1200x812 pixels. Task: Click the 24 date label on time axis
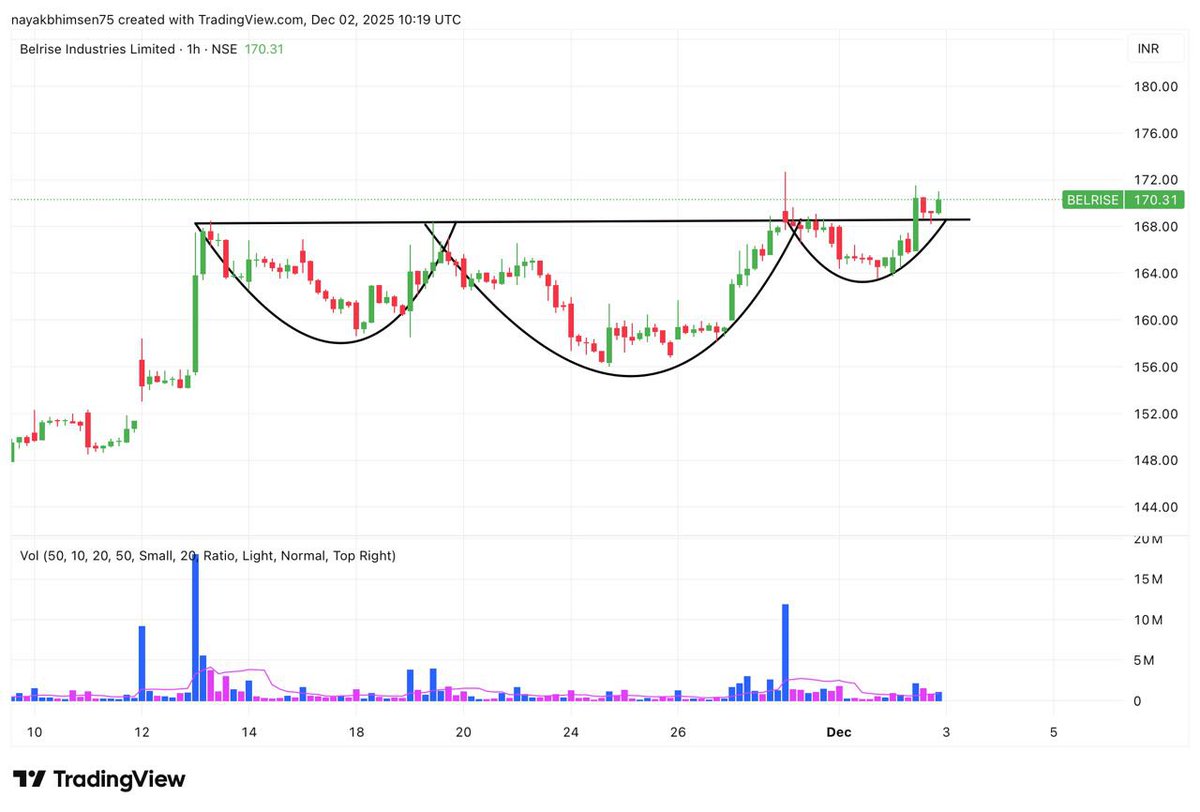click(571, 732)
